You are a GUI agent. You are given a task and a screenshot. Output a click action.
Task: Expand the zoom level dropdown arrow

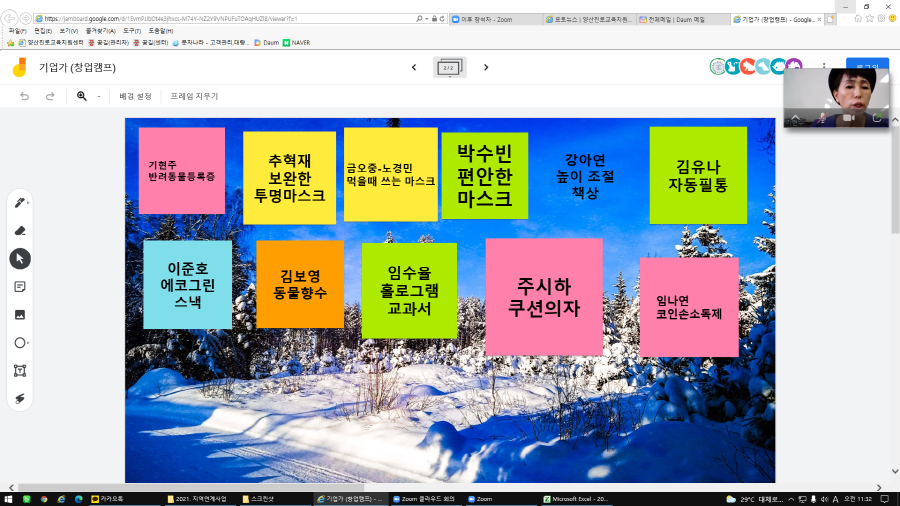pyautogui.click(x=99, y=96)
